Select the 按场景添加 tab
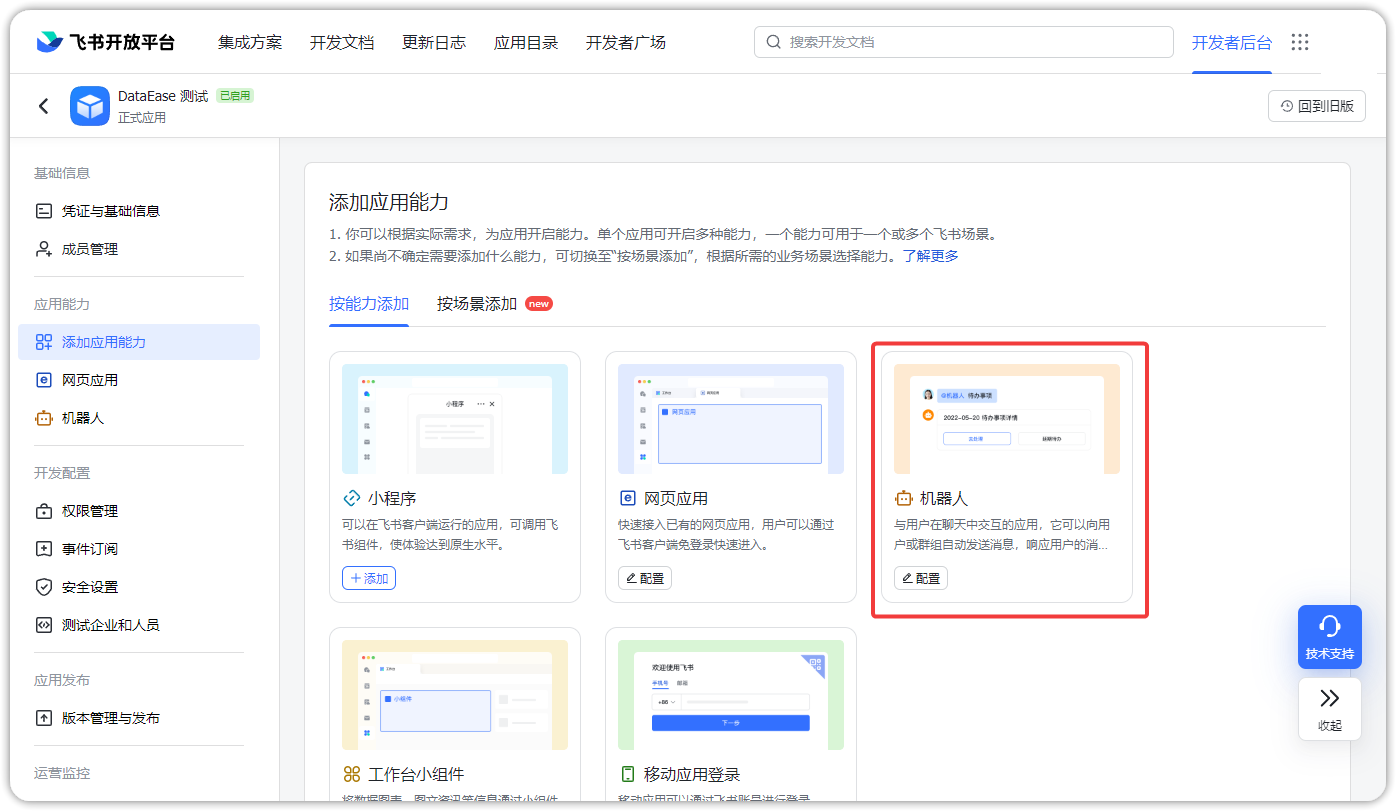The image size is (1396, 811). coord(477,304)
